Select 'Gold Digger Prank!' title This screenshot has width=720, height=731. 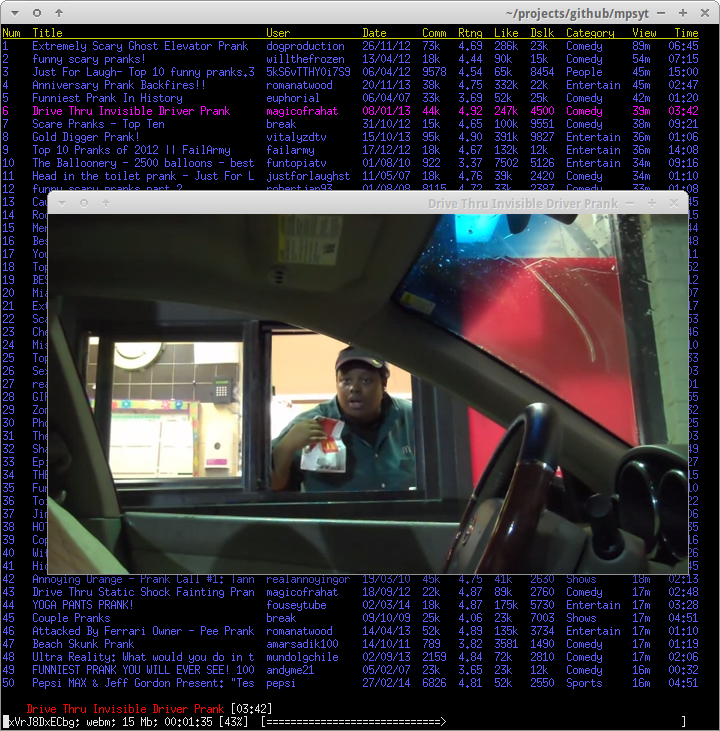point(86,138)
